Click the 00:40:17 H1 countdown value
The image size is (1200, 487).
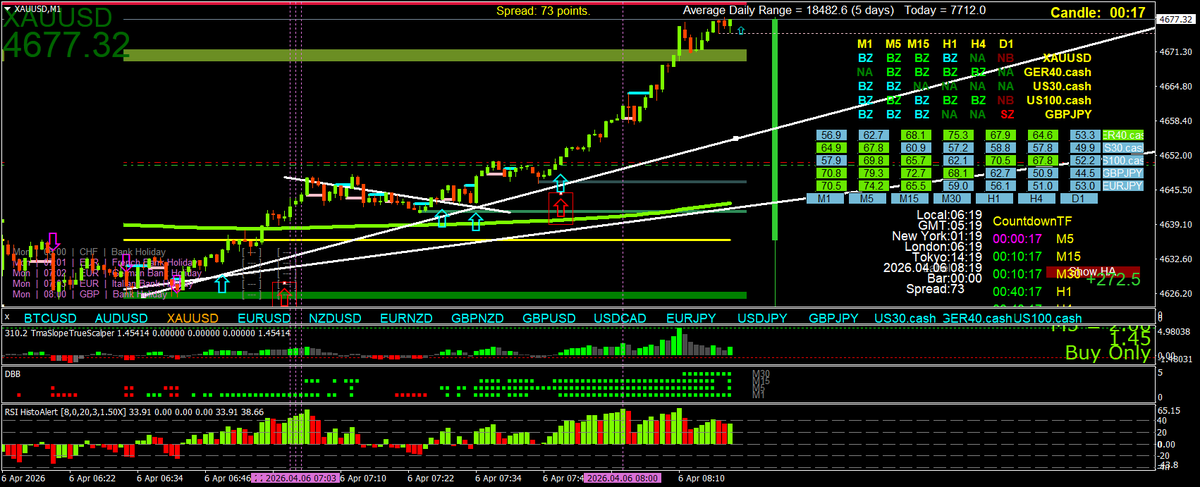1019,291
